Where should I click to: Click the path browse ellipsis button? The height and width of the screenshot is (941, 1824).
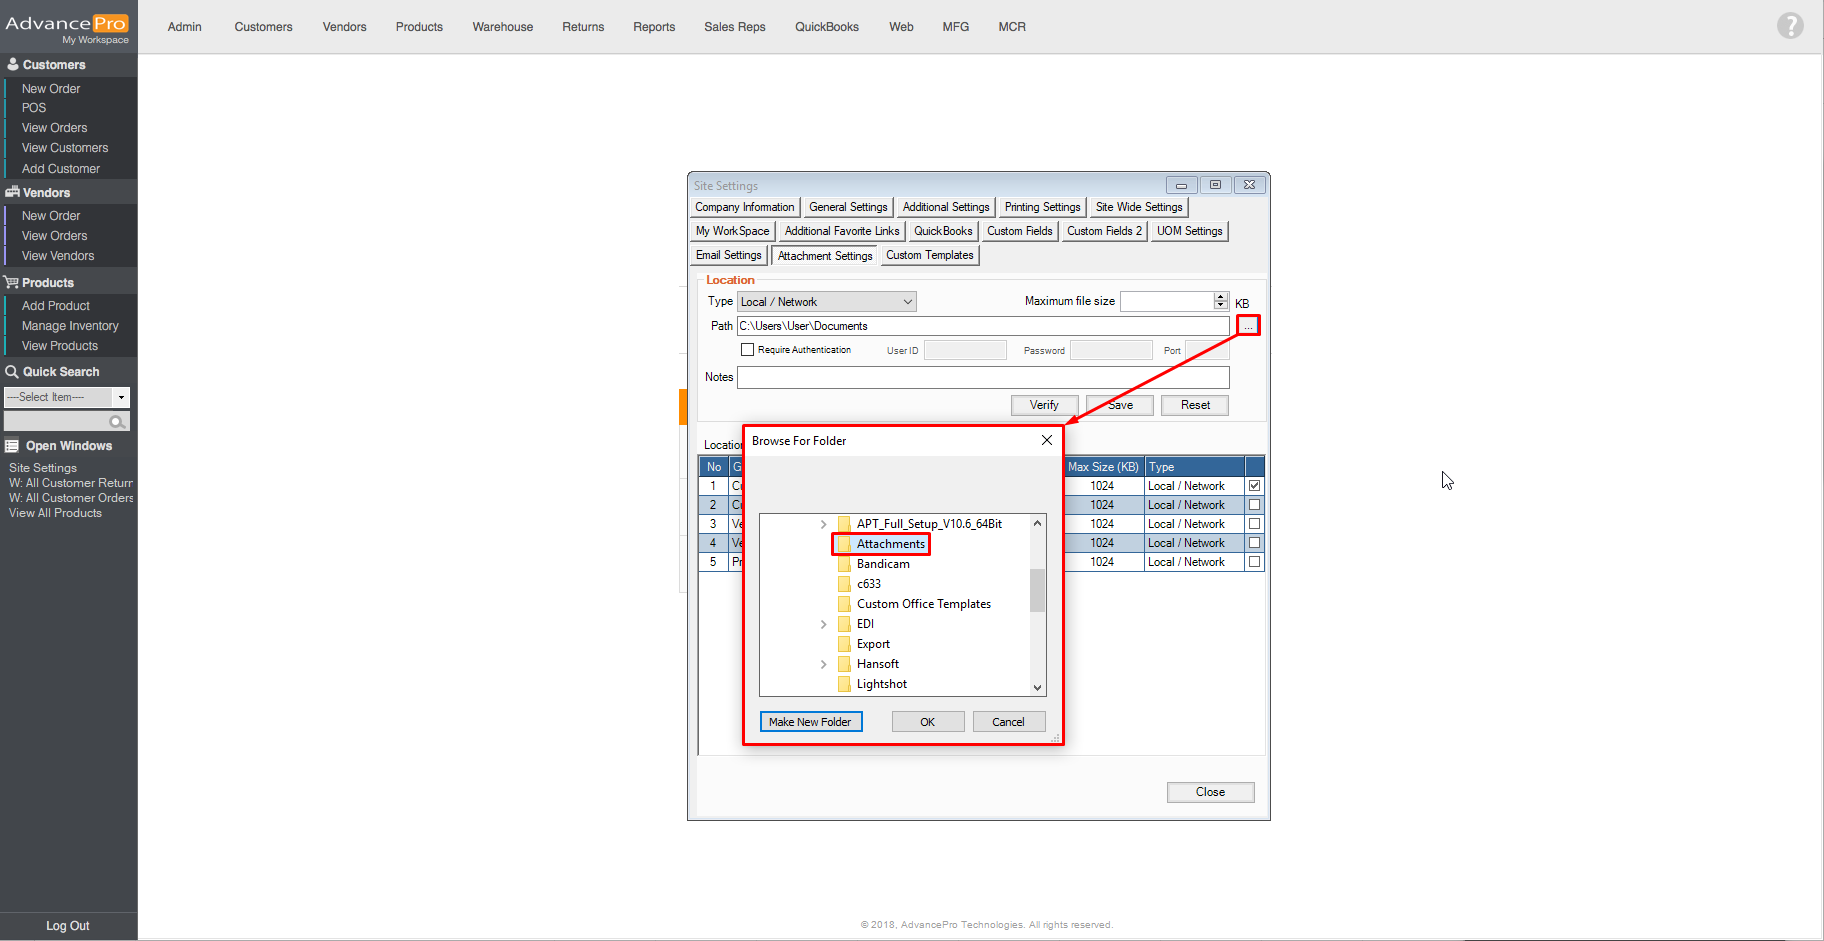click(1248, 326)
